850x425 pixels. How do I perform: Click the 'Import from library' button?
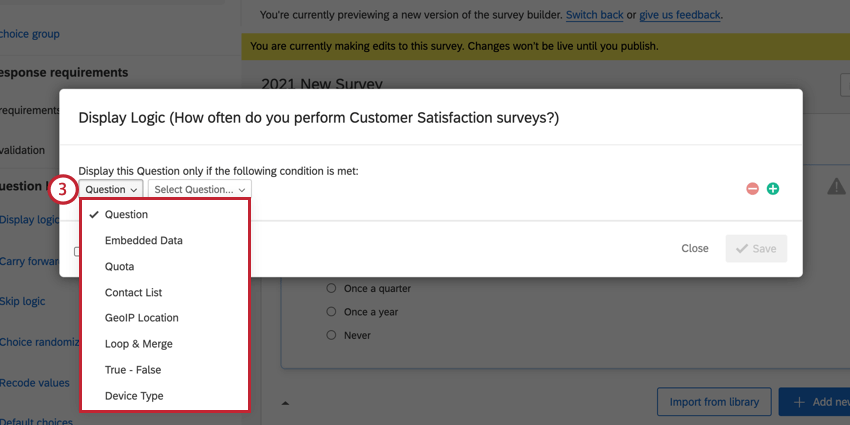[x=714, y=403]
